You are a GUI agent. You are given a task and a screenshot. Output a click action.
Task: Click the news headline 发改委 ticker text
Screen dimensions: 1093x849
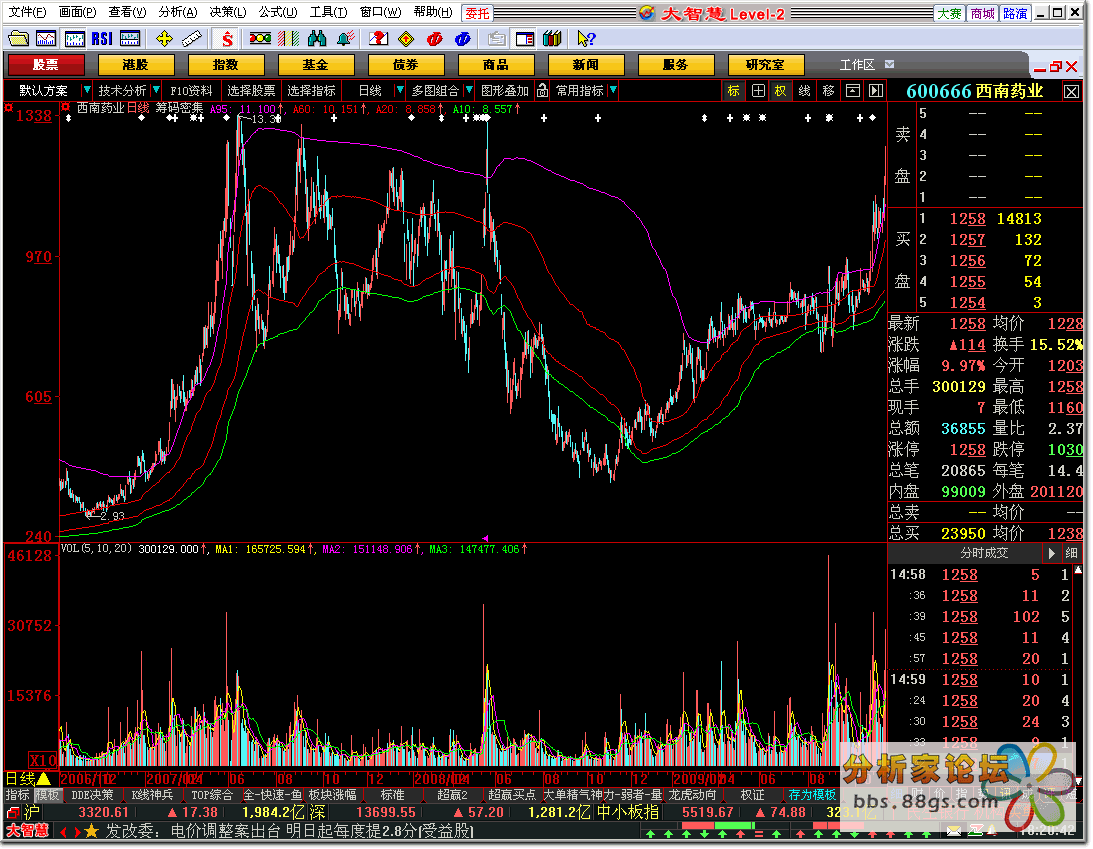coord(289,831)
